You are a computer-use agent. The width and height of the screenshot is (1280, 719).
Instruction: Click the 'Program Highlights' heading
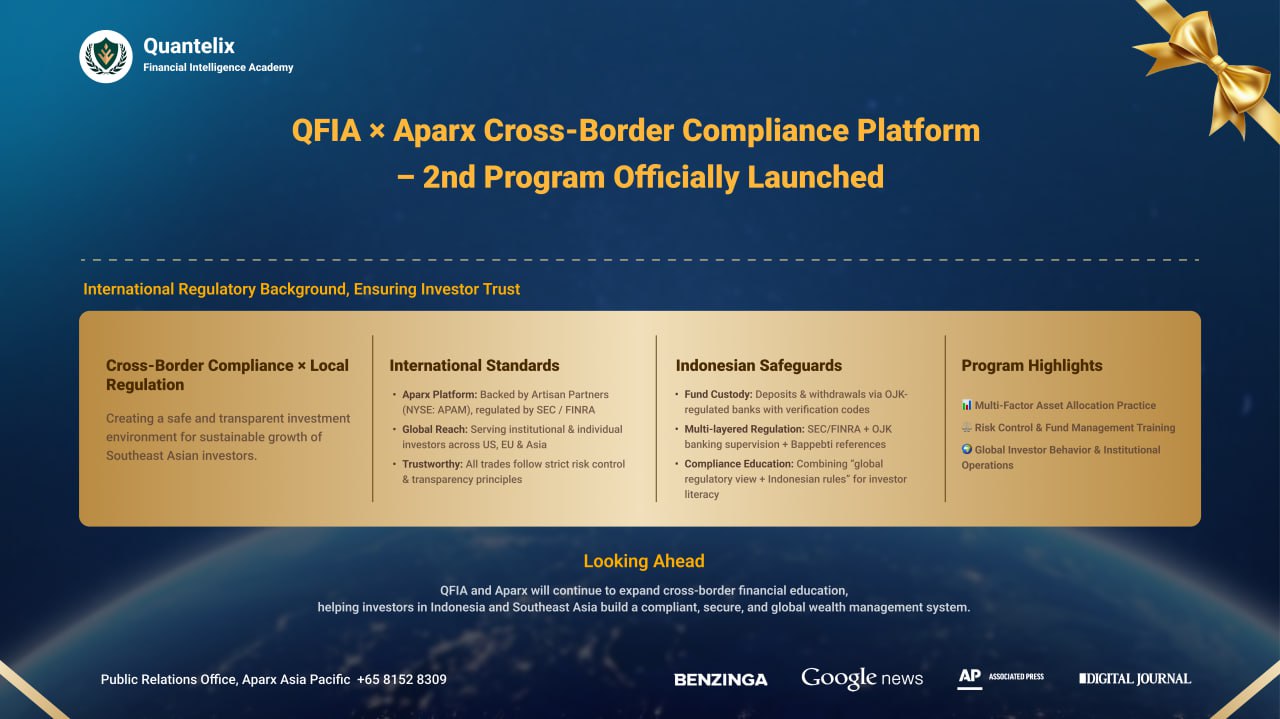point(1032,366)
